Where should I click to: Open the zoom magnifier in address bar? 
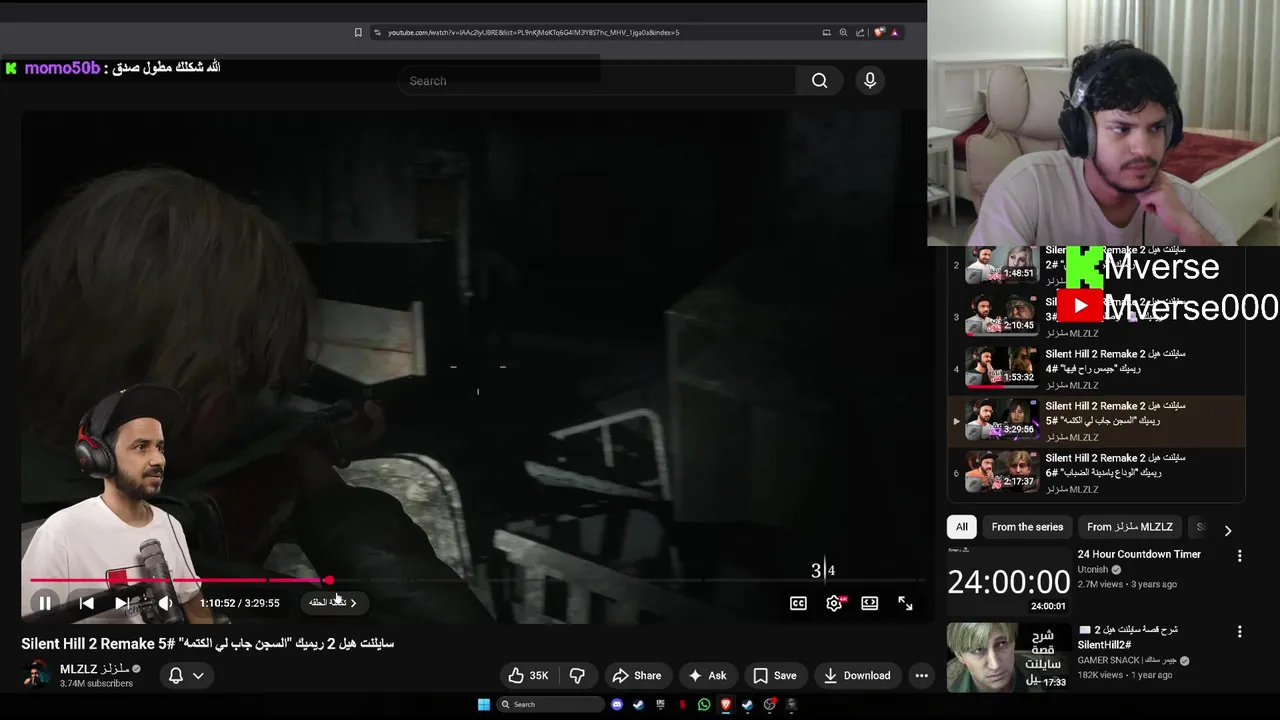tap(843, 32)
